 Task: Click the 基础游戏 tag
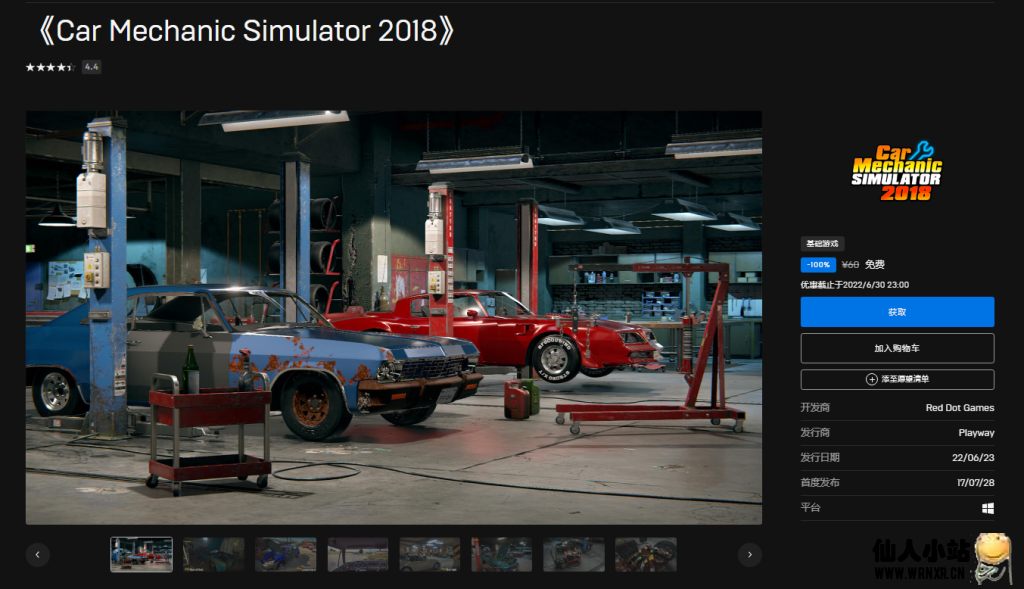(822, 244)
